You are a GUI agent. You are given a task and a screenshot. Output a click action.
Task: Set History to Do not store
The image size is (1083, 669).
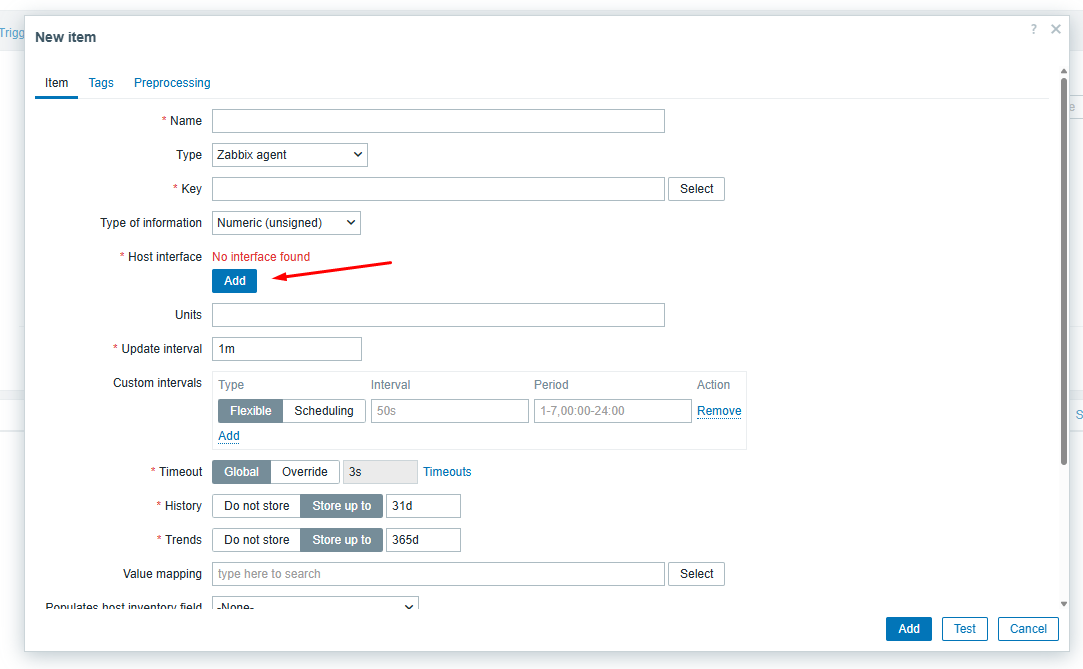click(x=256, y=506)
